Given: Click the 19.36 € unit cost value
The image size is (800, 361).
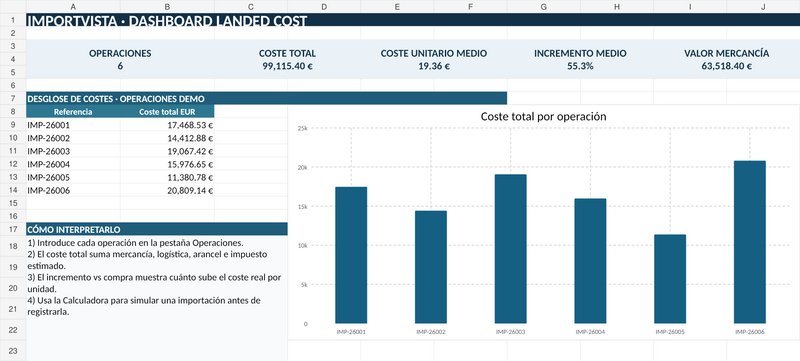Looking at the screenshot, I should pyautogui.click(x=434, y=66).
